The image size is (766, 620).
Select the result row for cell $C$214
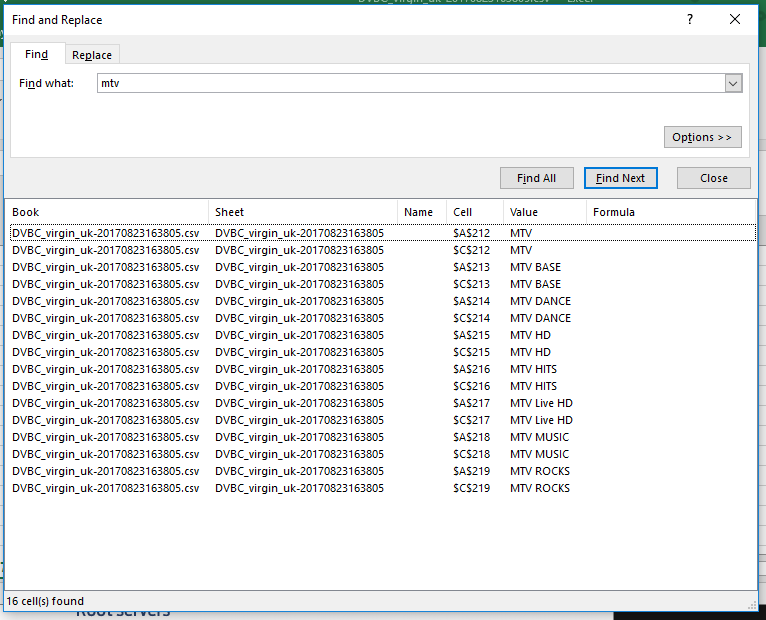(x=383, y=318)
